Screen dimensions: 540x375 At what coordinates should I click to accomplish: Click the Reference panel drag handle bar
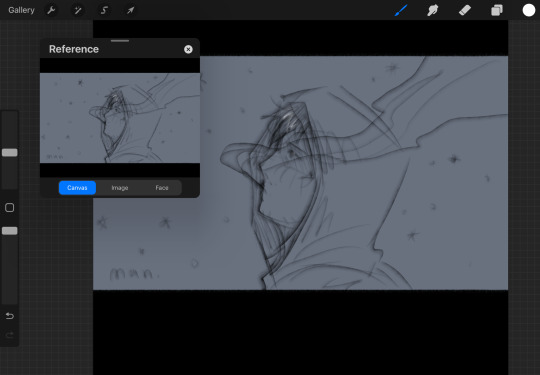(x=120, y=41)
